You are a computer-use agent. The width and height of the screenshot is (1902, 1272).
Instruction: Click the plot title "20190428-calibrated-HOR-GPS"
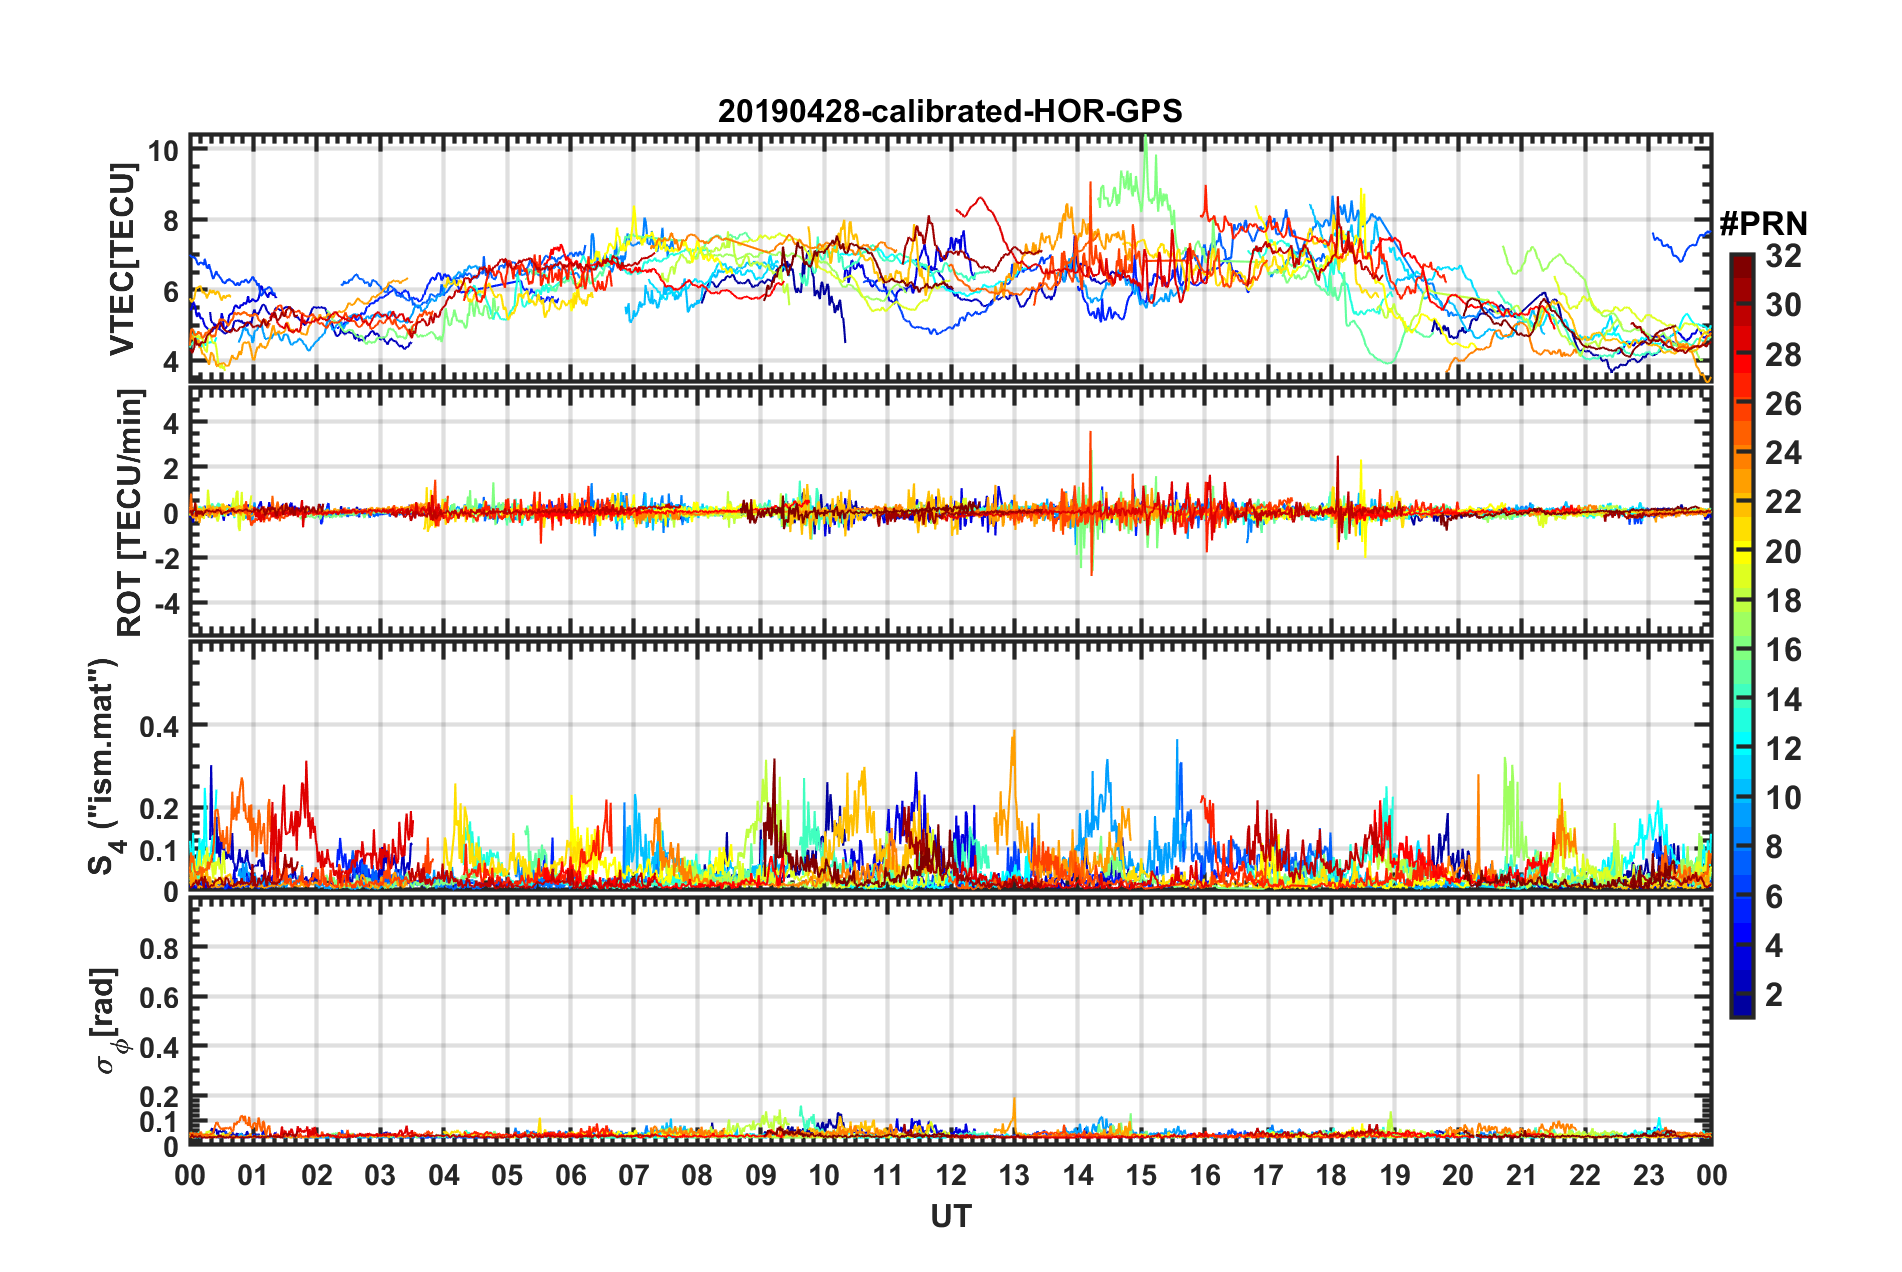click(950, 111)
